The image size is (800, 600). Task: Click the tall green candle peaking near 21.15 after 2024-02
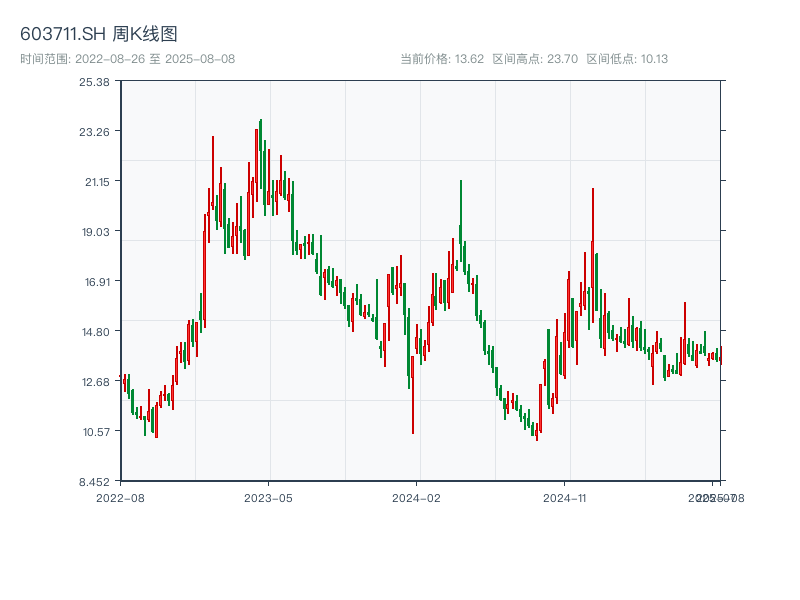[x=461, y=220]
